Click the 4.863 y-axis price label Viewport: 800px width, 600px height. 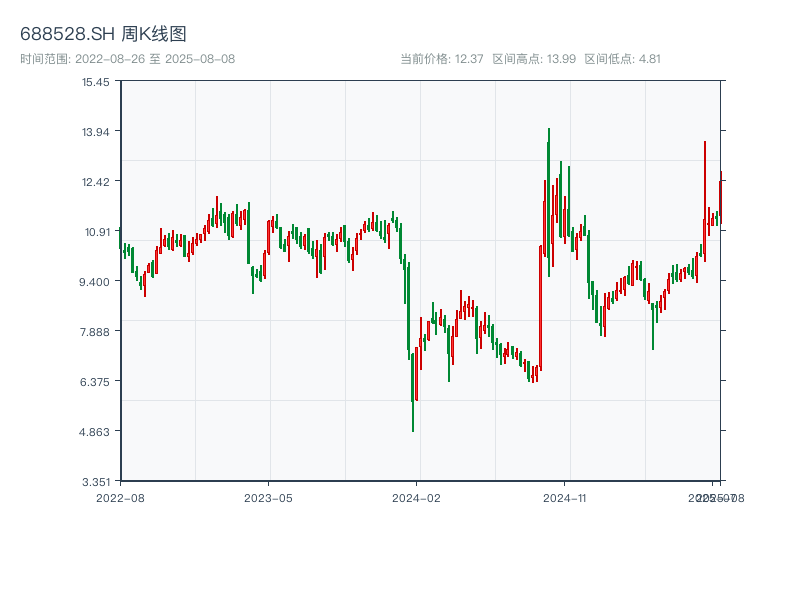click(96, 431)
